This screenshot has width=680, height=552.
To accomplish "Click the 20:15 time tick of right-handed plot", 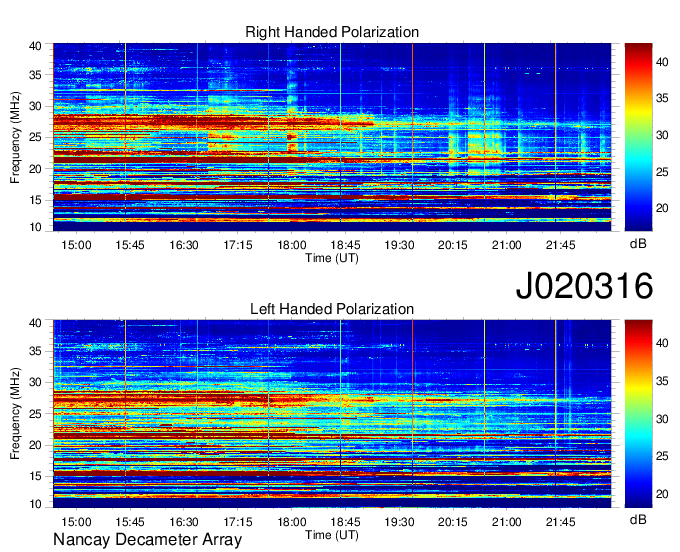I will (453, 245).
